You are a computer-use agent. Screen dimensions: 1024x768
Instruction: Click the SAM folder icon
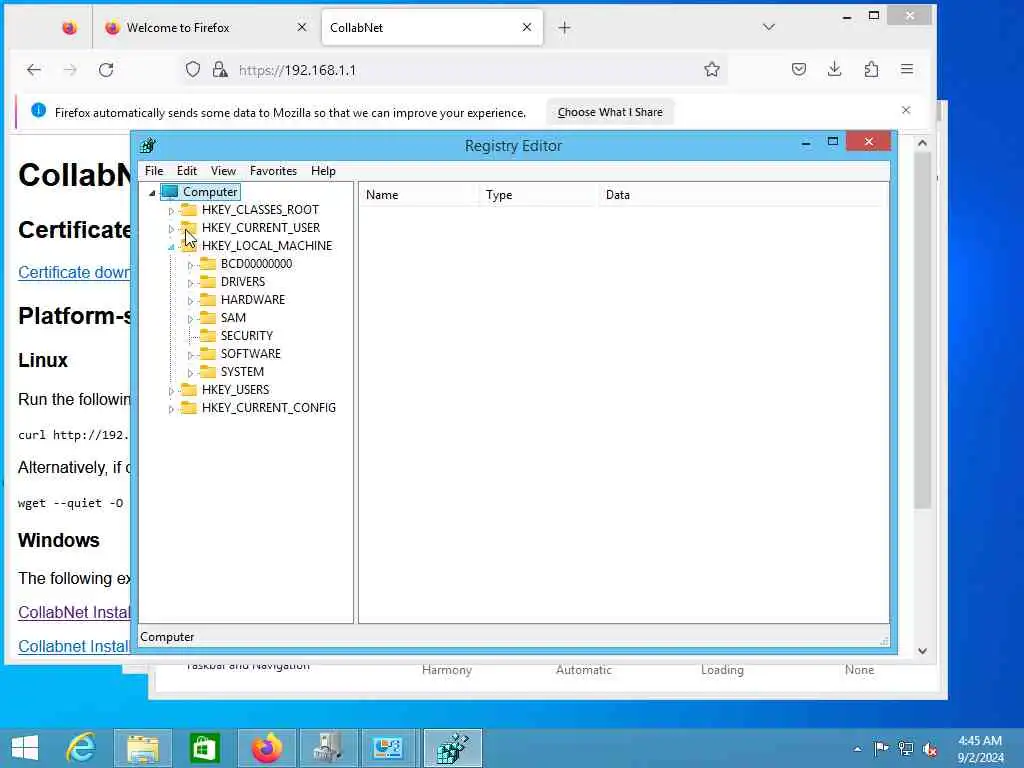click(208, 317)
